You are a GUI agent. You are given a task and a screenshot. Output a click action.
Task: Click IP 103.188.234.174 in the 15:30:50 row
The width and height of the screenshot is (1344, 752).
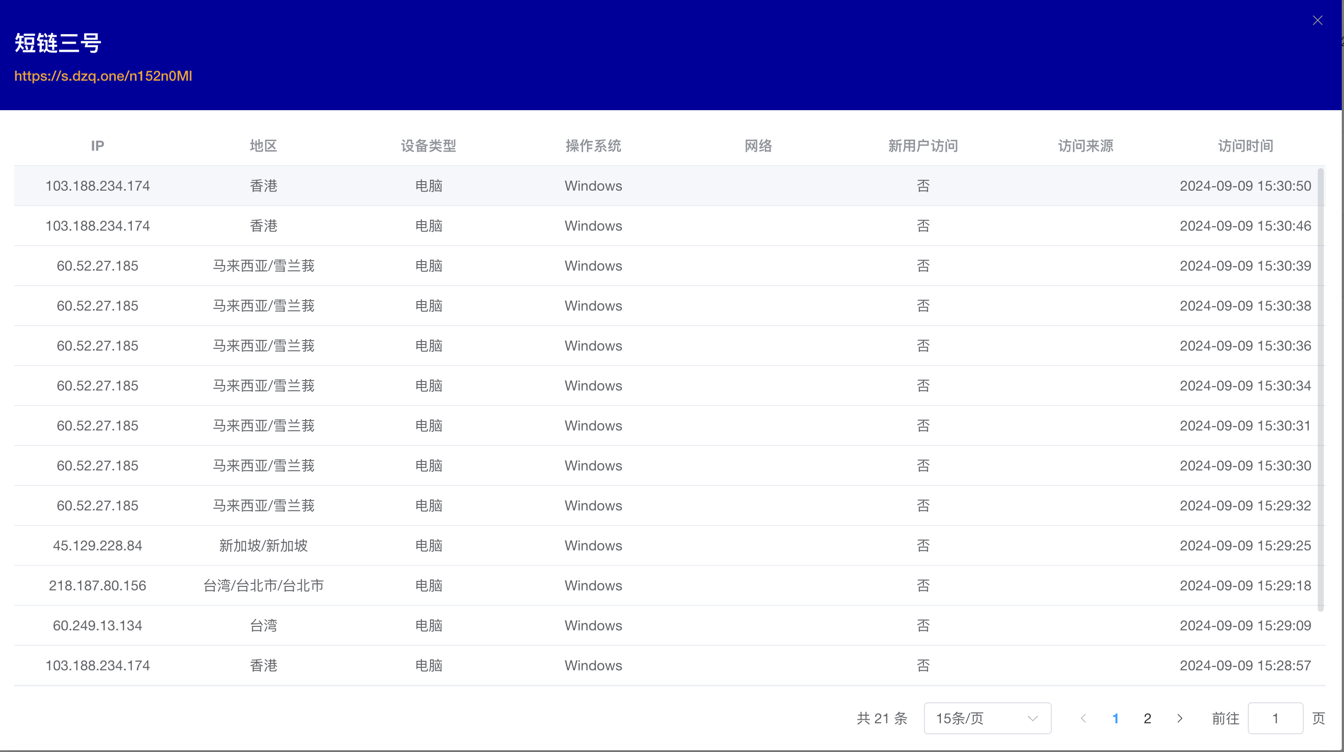(x=97, y=186)
